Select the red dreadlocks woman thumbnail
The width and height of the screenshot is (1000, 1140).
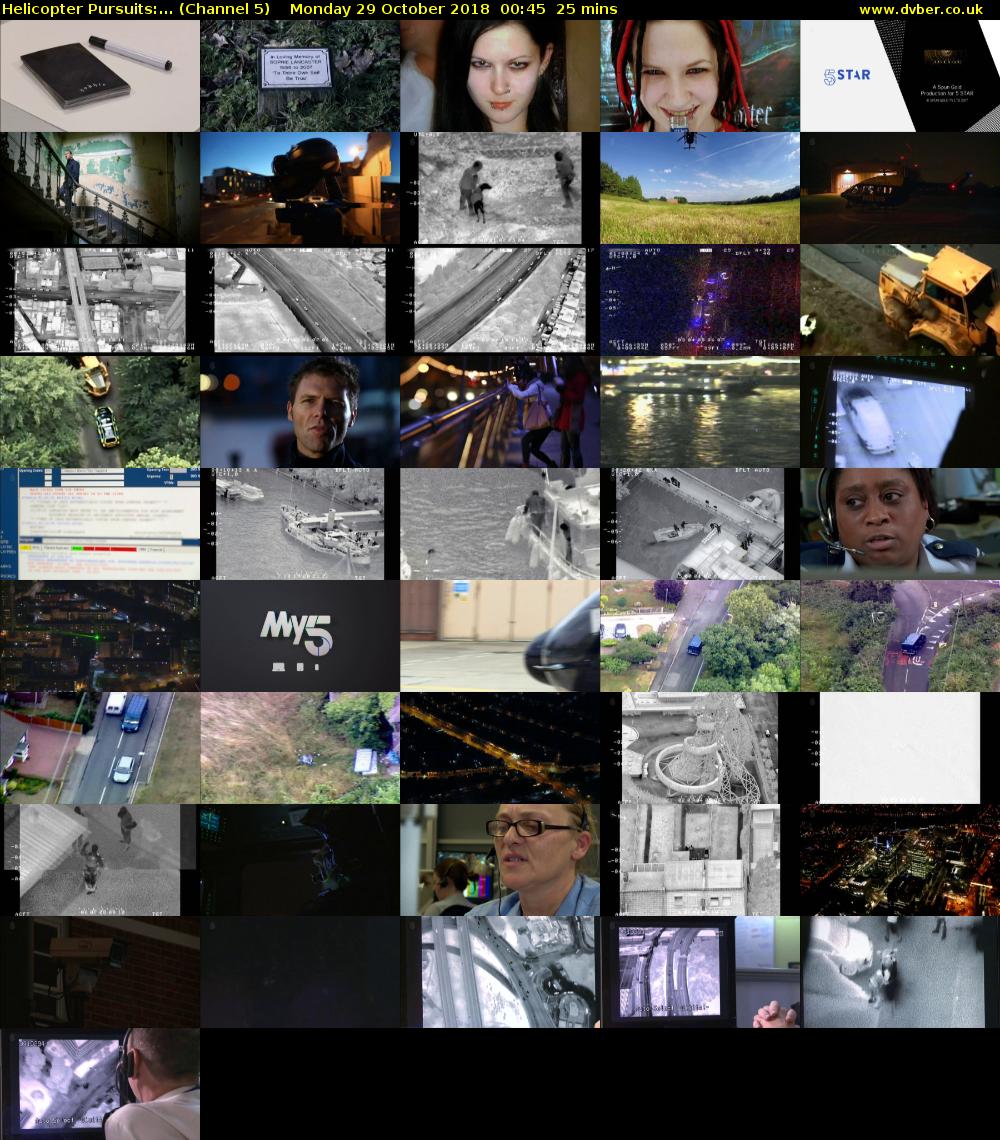point(700,76)
